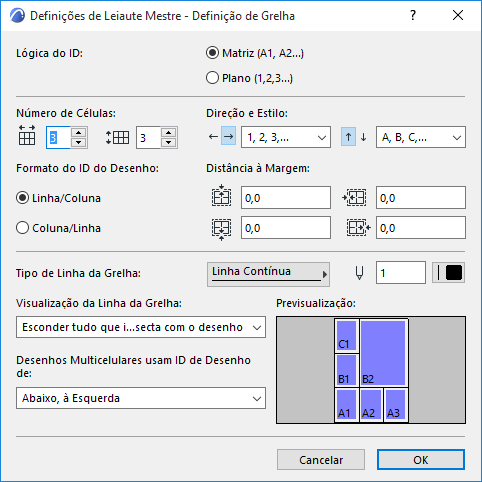Click the top margin distance icon
This screenshot has width=482, height=482.
click(221, 196)
